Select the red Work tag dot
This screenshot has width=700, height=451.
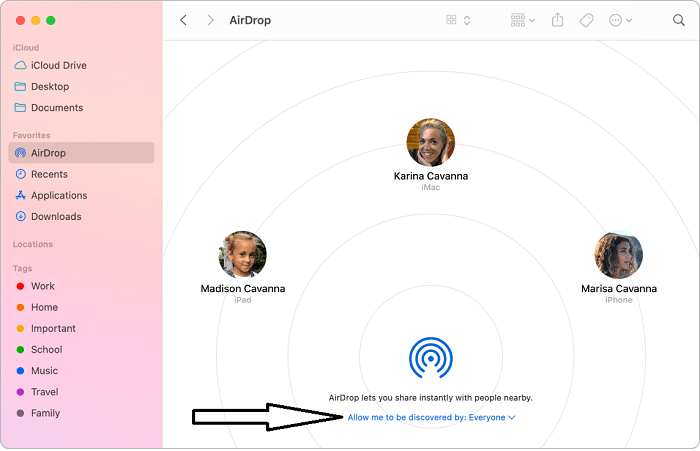[20, 286]
